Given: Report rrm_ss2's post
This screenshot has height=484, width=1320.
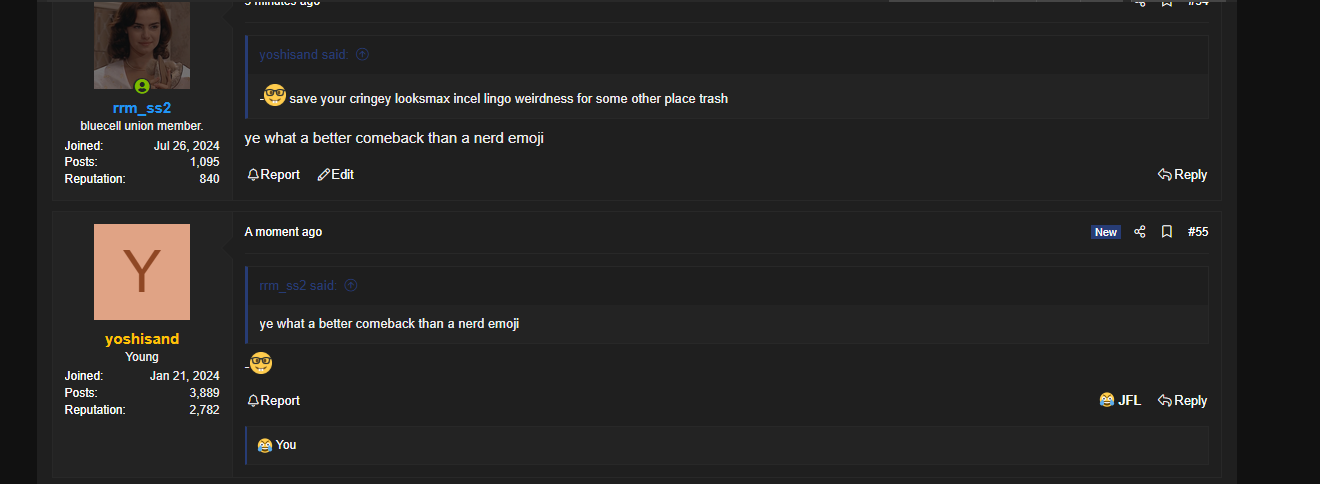Looking at the screenshot, I should coord(274,175).
